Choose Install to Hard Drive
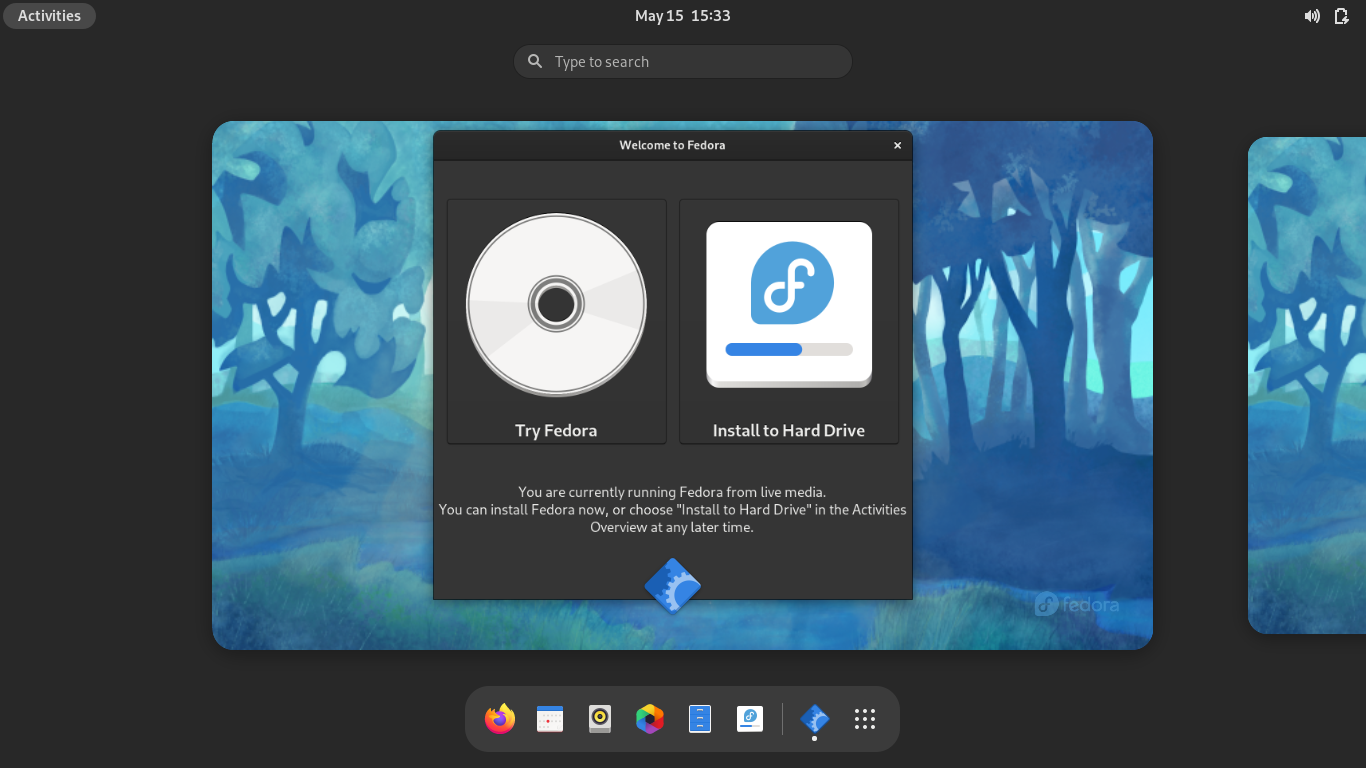 tap(789, 321)
